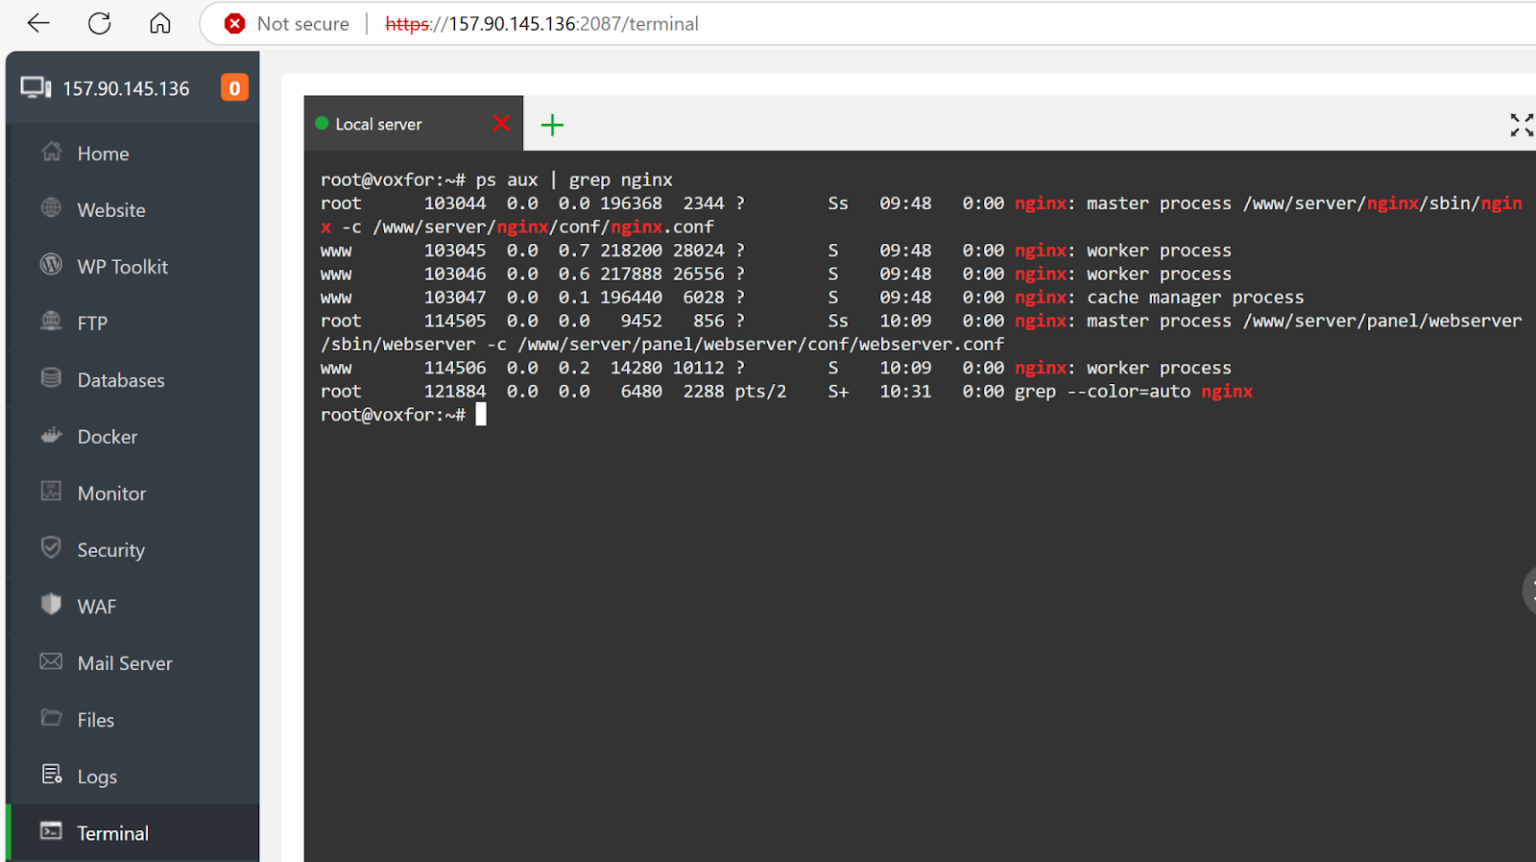The image size is (1536, 862).
Task: Switch to the Local server tab
Action: (x=380, y=124)
